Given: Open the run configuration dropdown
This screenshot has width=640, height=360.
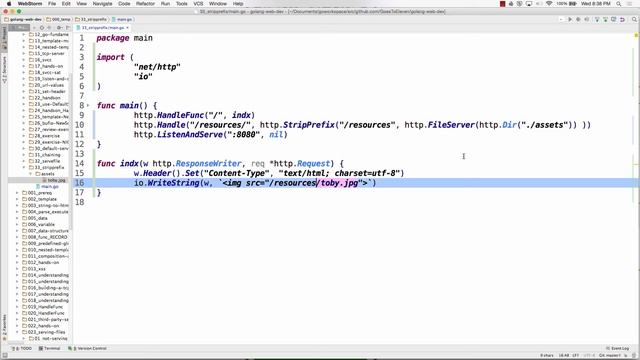Looking at the screenshot, I should click(x=561, y=20).
